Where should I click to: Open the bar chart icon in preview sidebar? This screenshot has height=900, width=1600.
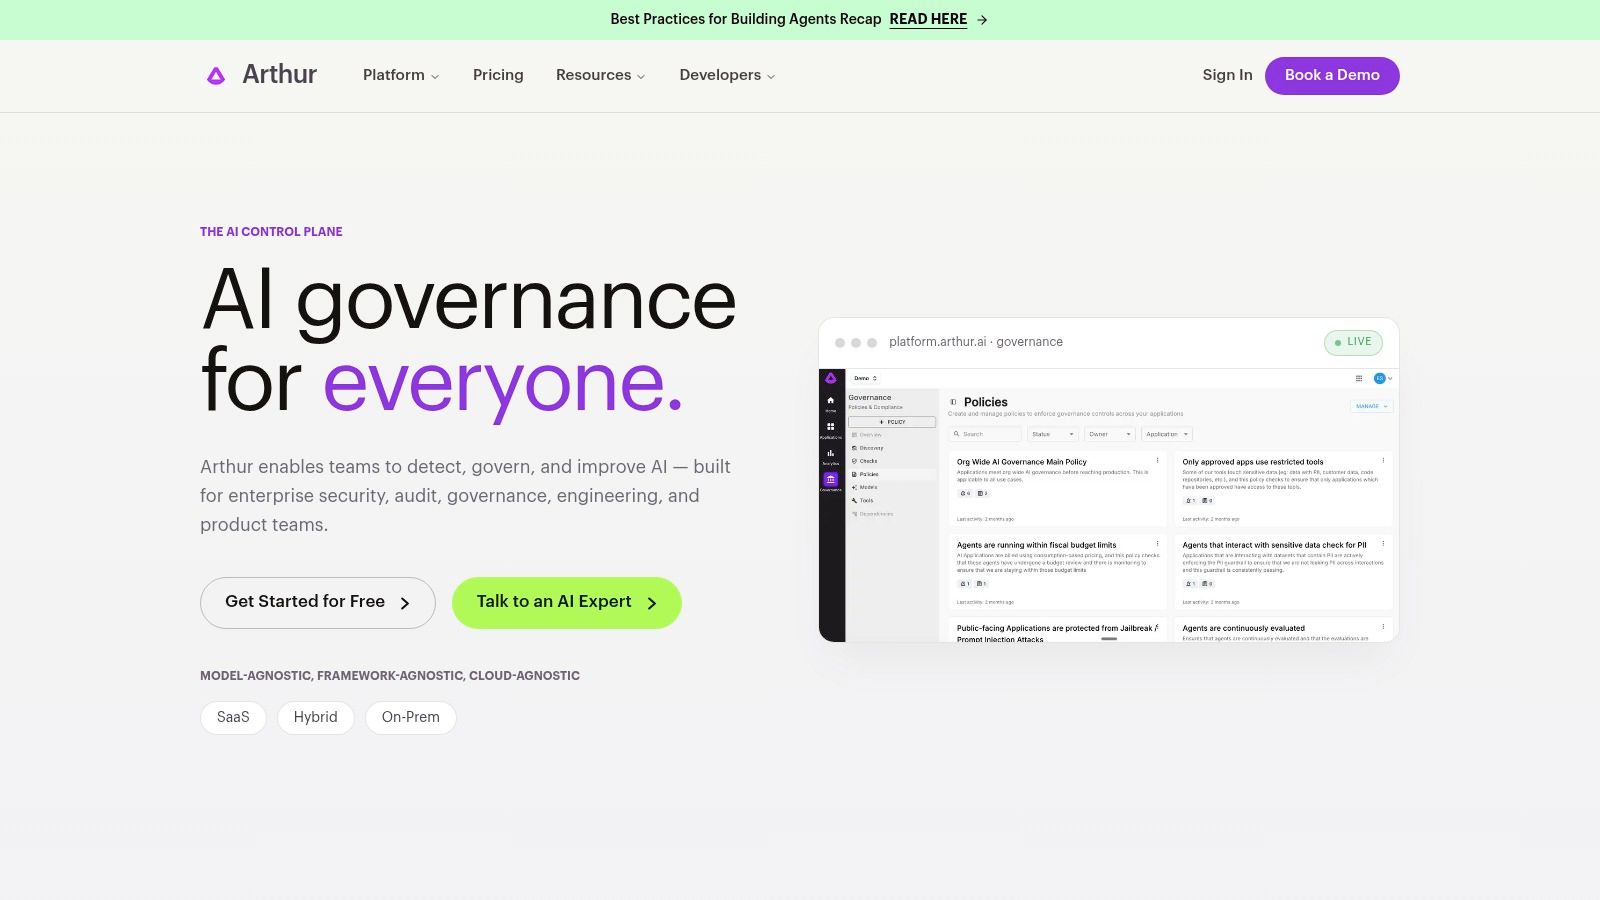coord(830,455)
